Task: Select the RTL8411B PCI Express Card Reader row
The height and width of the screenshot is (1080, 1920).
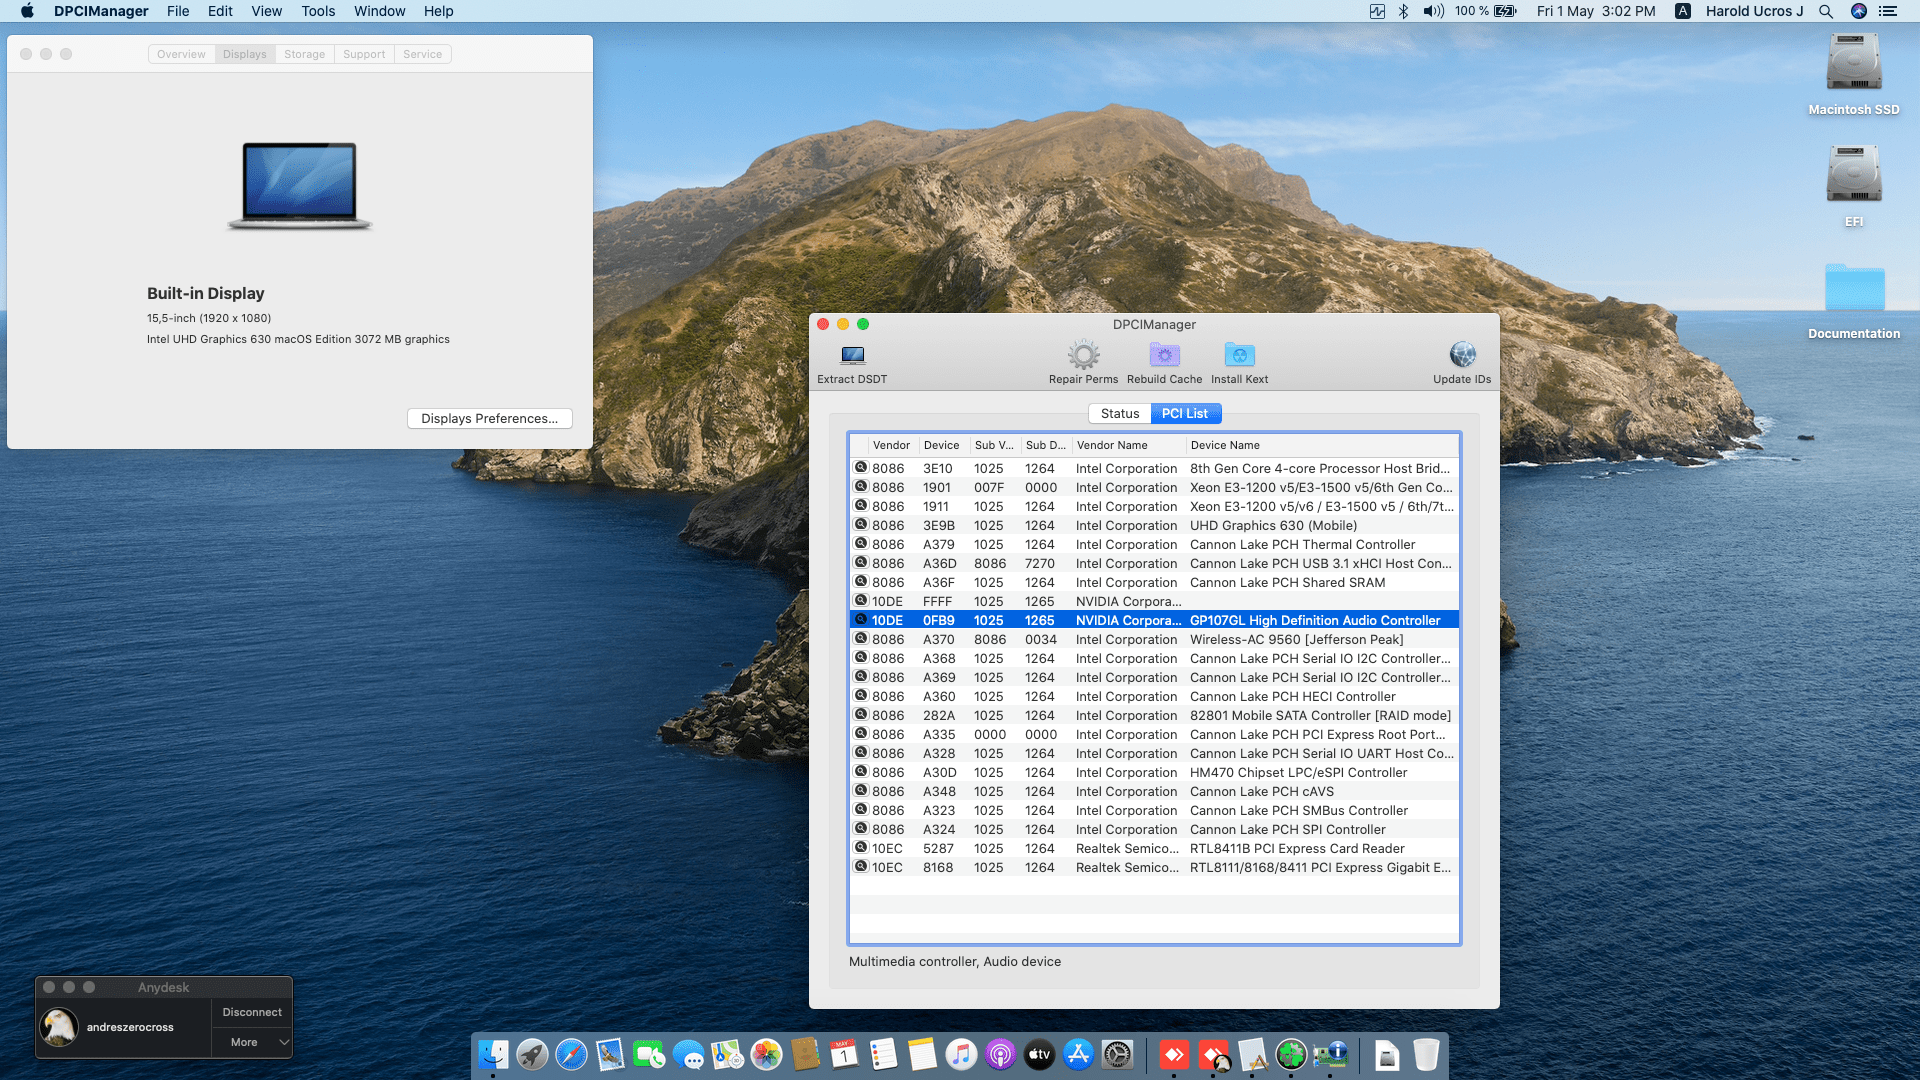Action: (1154, 848)
